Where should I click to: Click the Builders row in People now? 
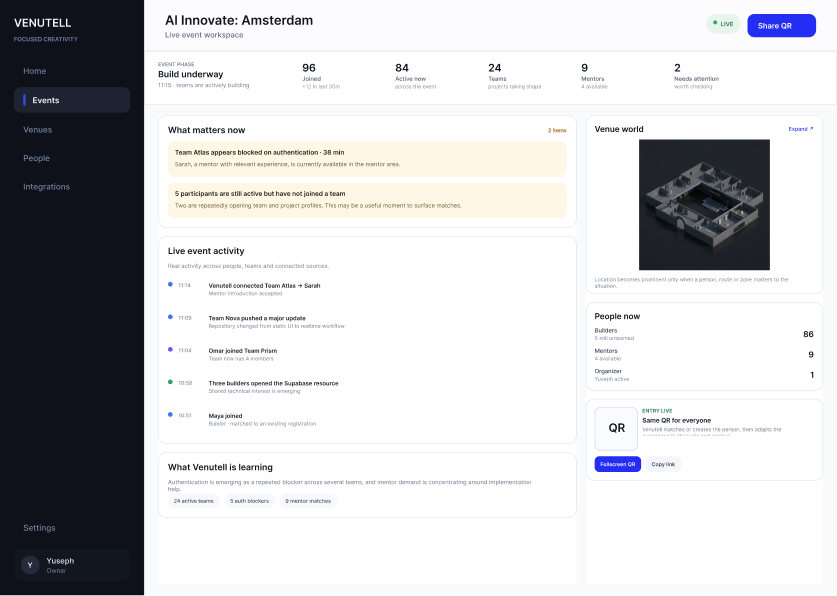[x=704, y=334]
